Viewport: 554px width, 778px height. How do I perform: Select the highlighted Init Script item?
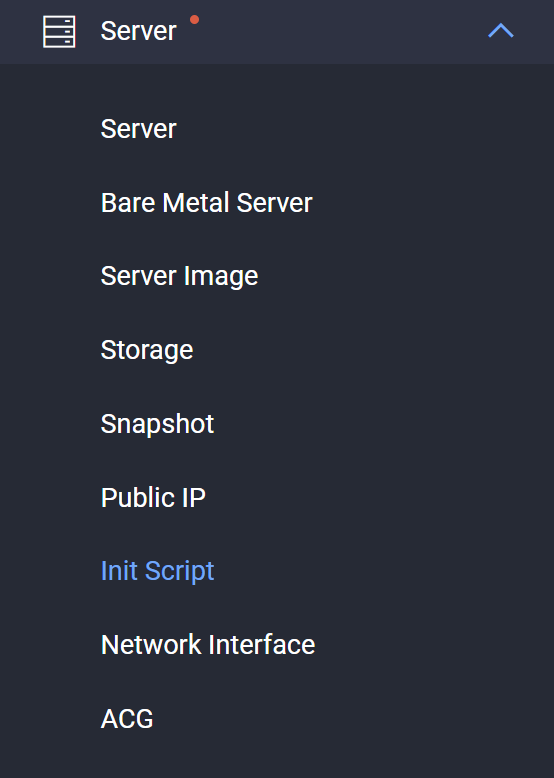click(157, 571)
